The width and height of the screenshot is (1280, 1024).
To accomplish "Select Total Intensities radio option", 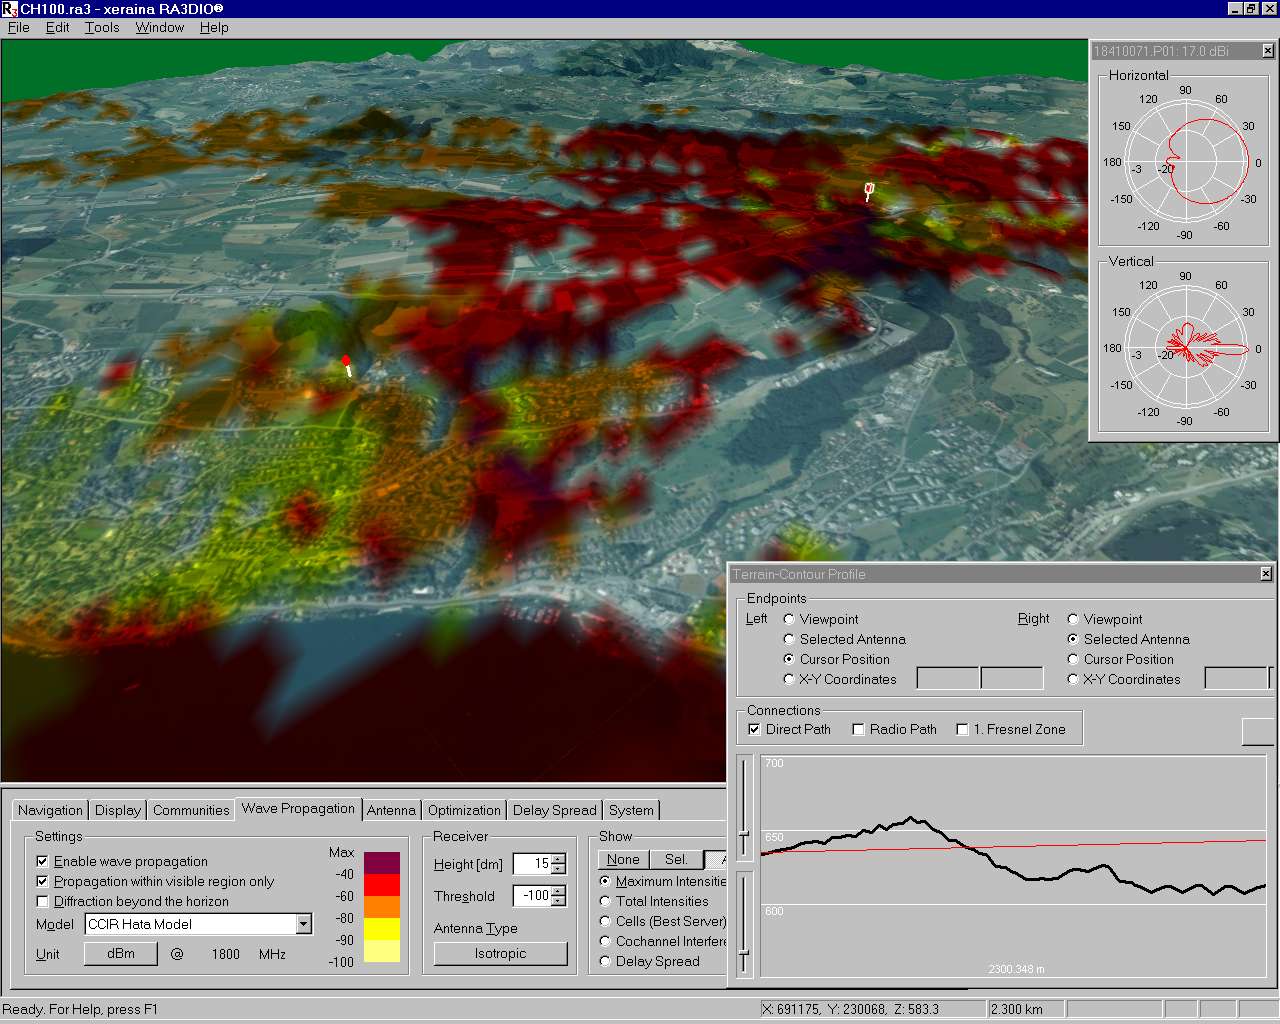I will click(x=605, y=901).
